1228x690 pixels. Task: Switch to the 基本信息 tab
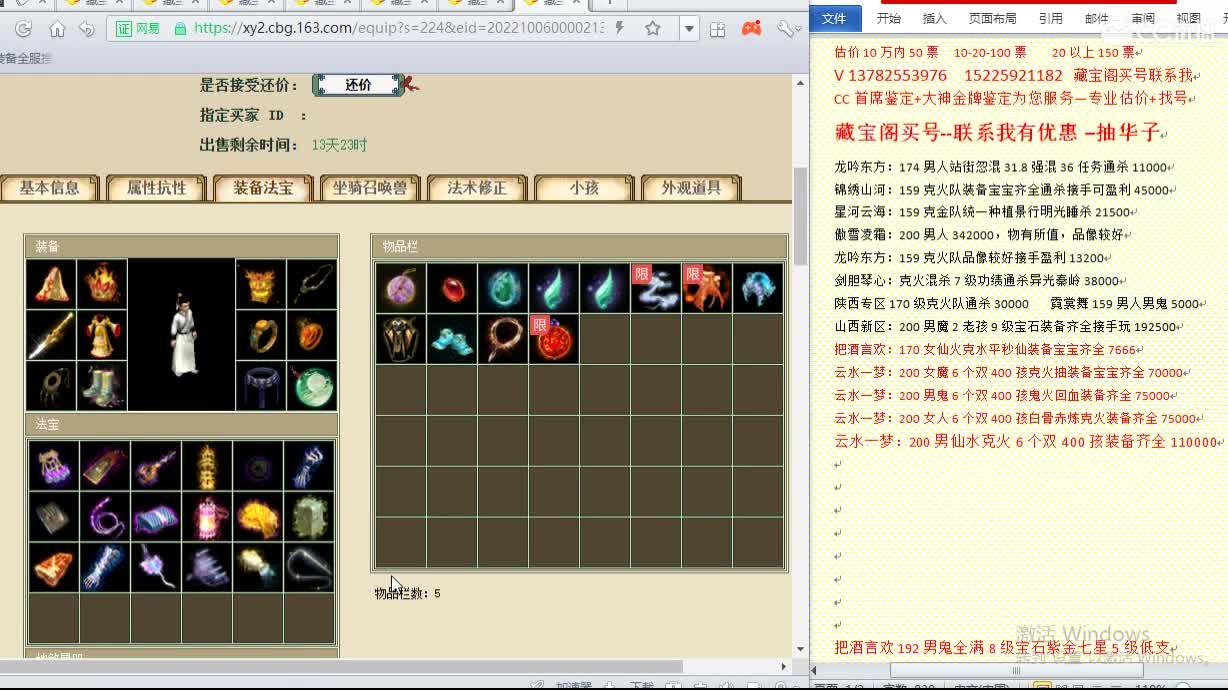(50, 188)
